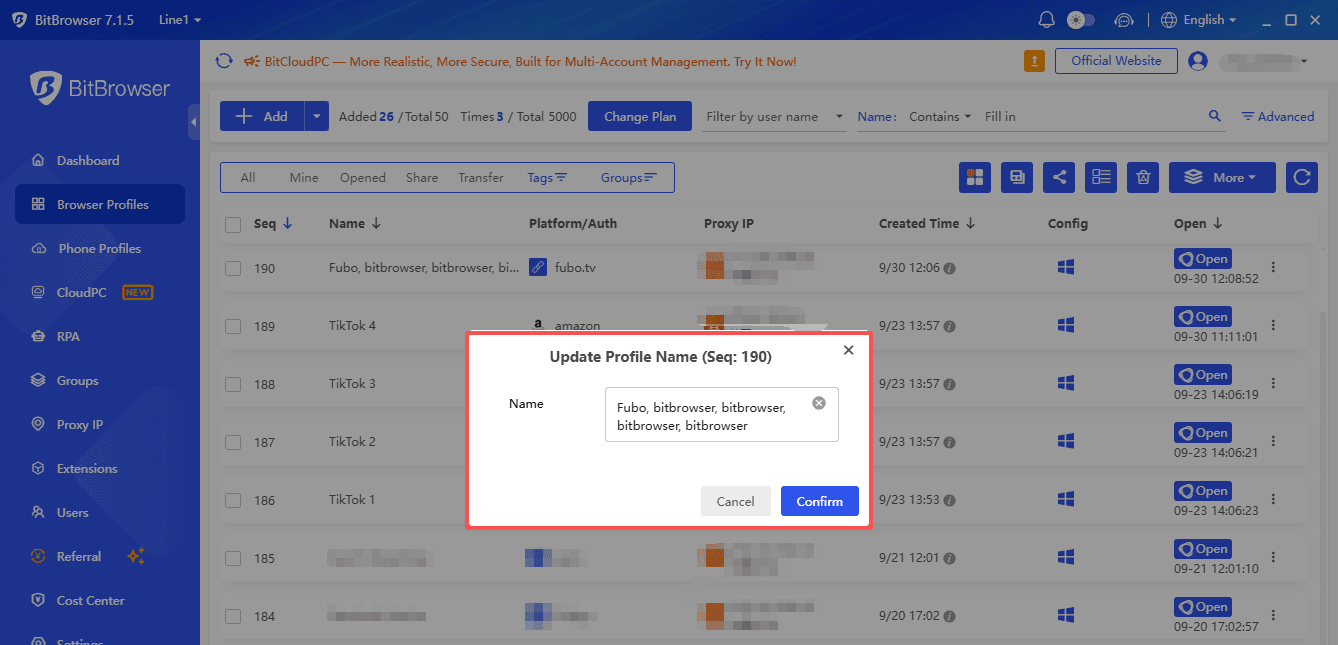
Task: Check the checkbox for row 186
Action: 233,500
